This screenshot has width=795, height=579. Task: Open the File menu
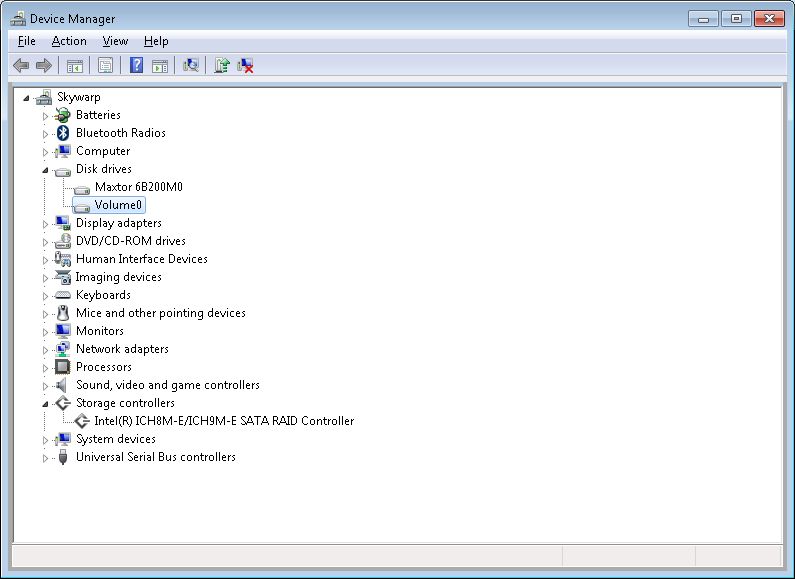pyautogui.click(x=27, y=41)
